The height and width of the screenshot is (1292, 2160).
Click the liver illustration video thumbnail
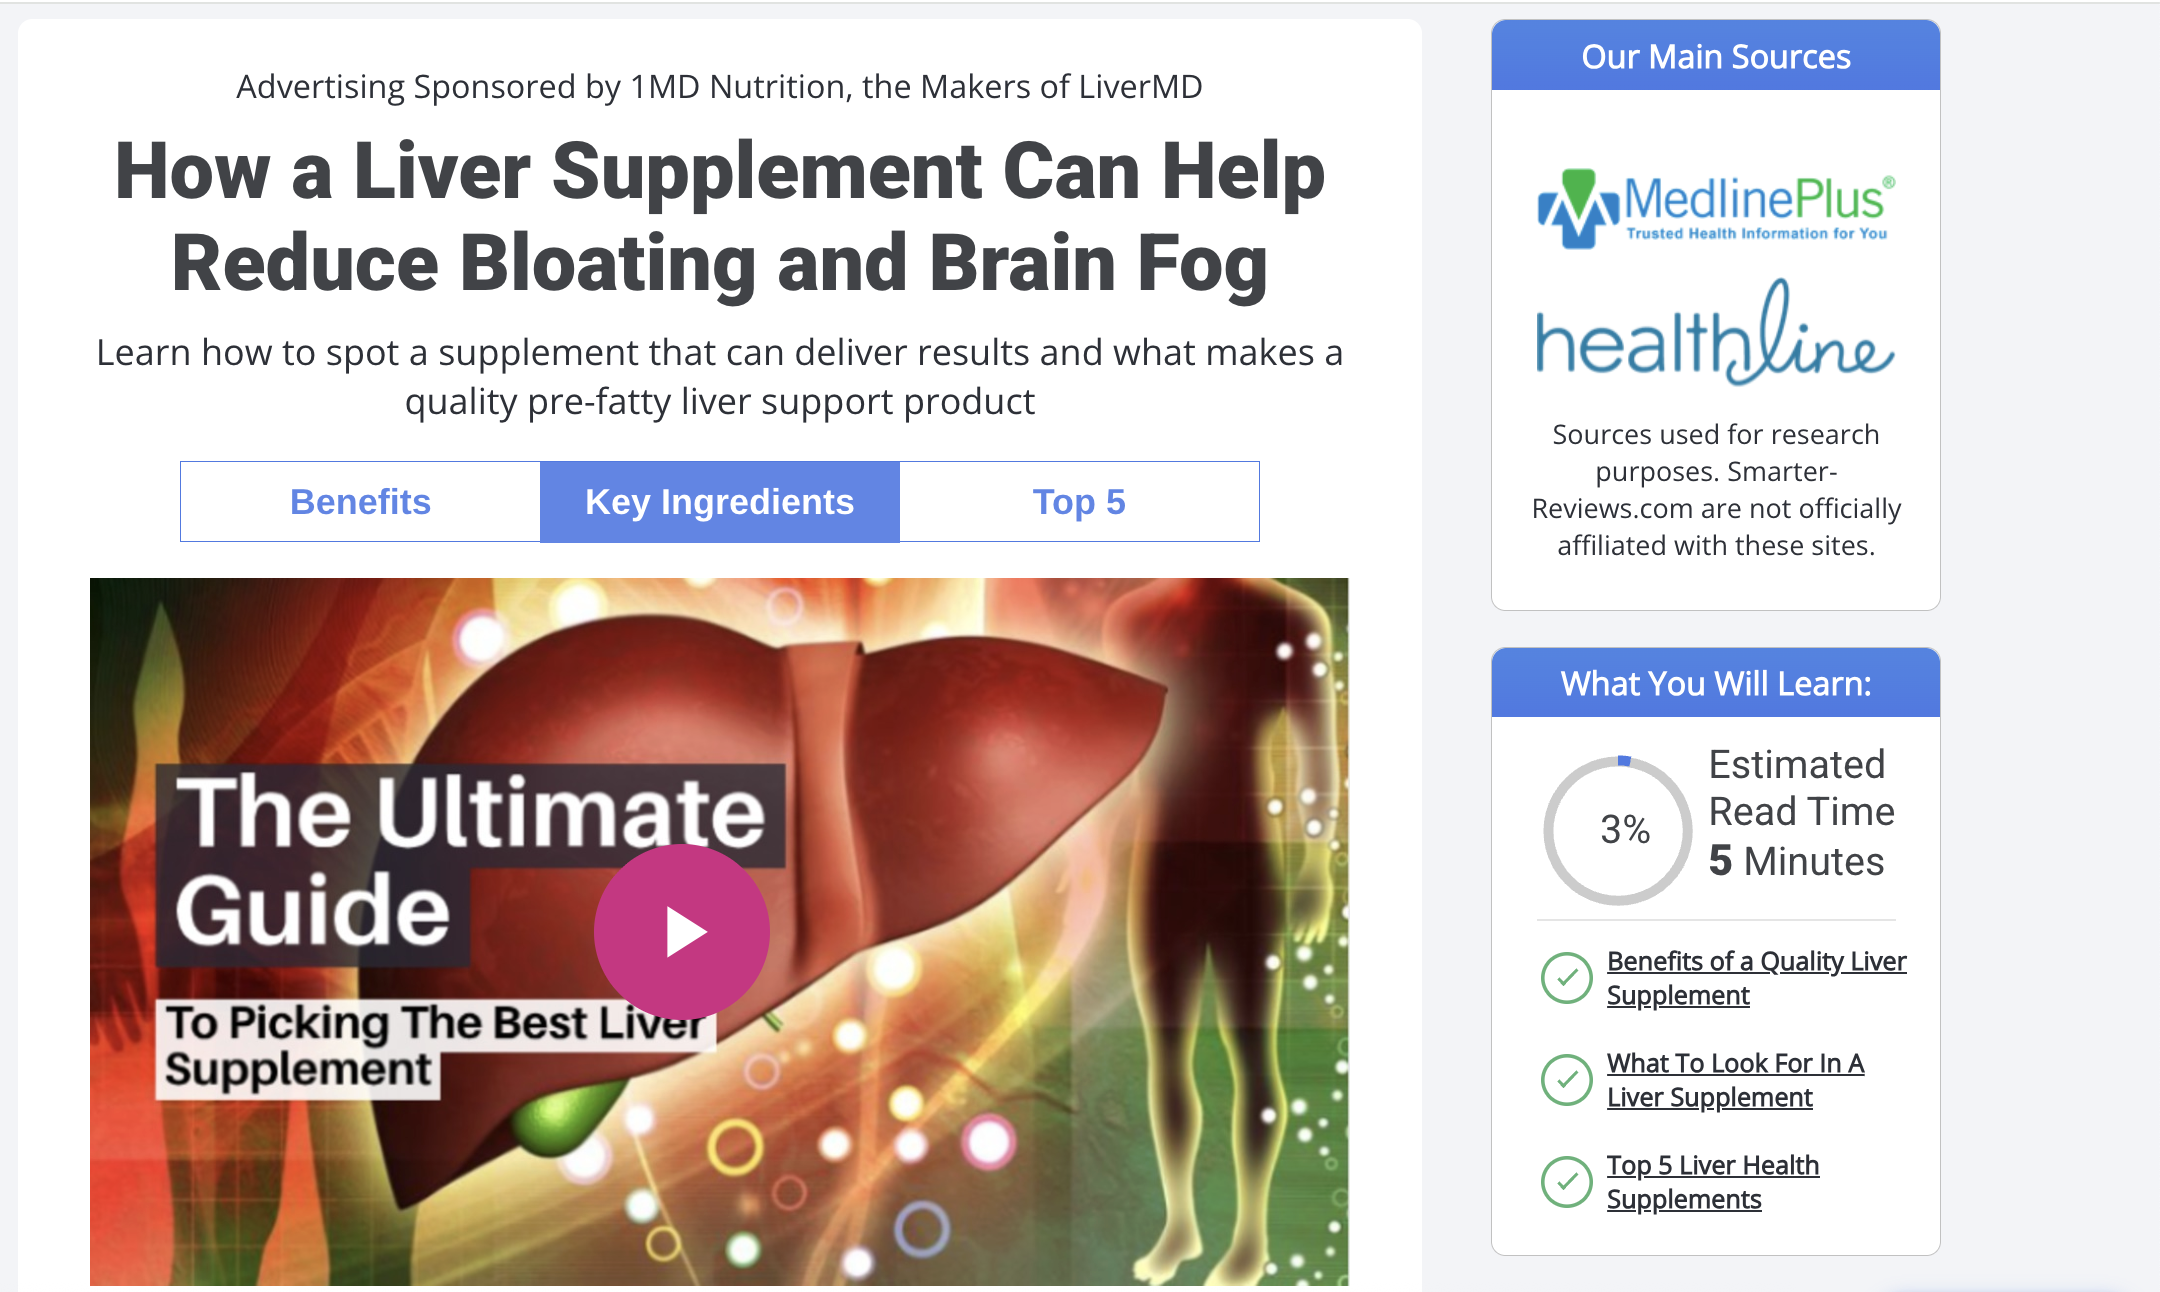tap(719, 932)
